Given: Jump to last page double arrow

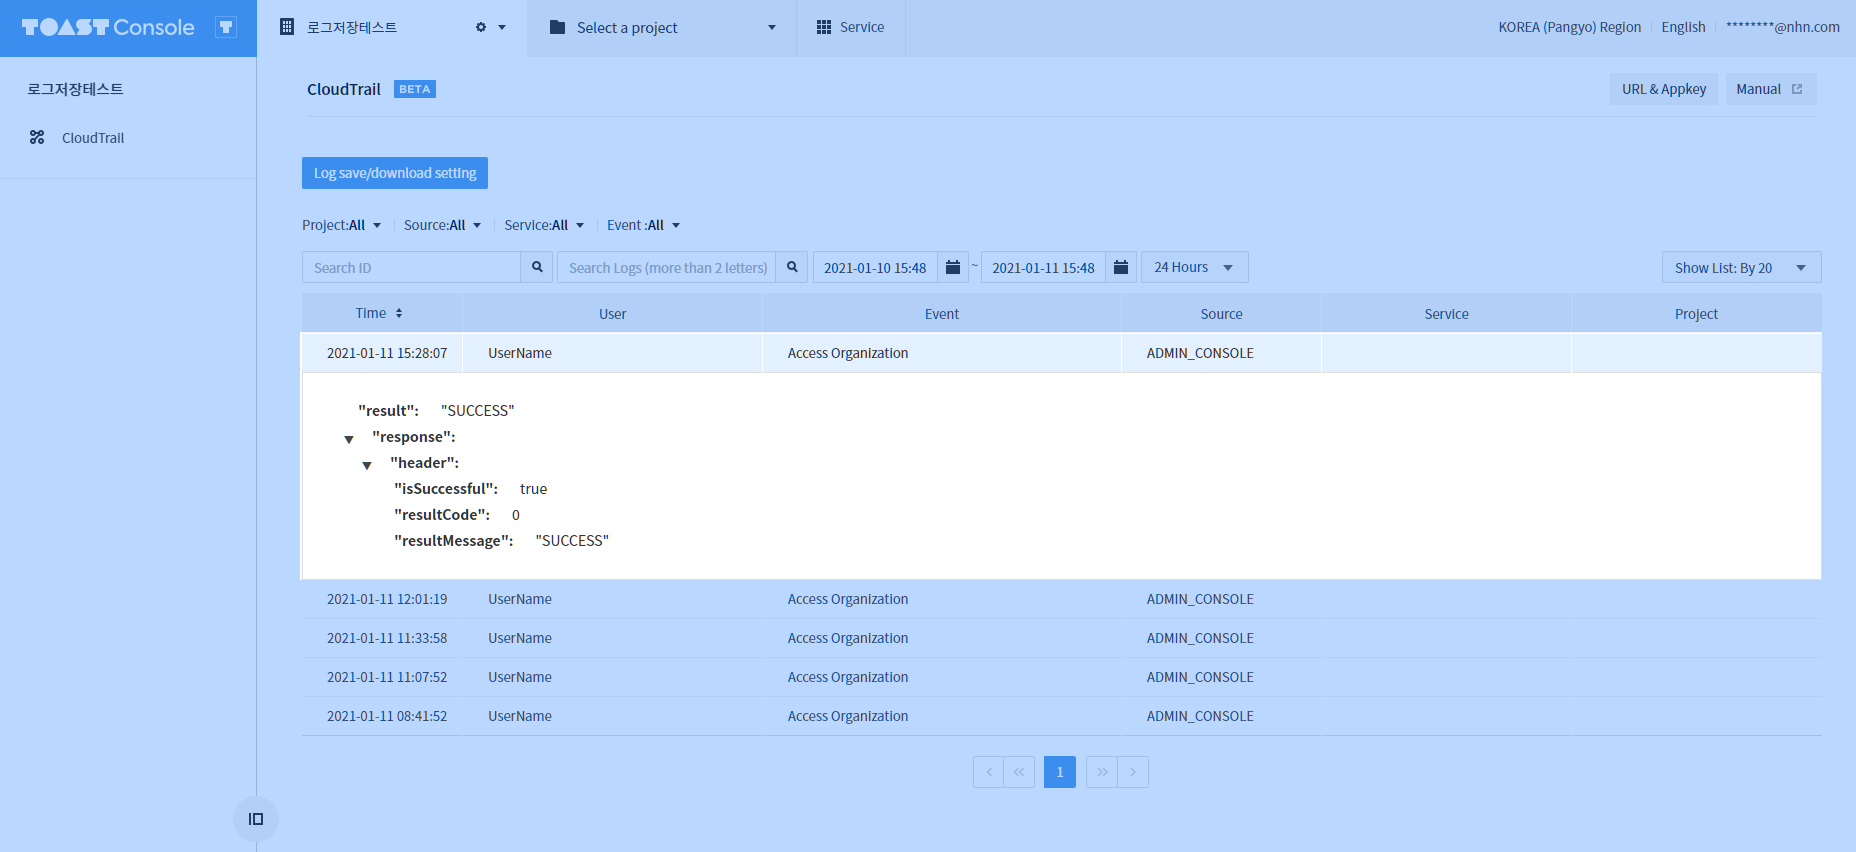Looking at the screenshot, I should pyautogui.click(x=1102, y=772).
